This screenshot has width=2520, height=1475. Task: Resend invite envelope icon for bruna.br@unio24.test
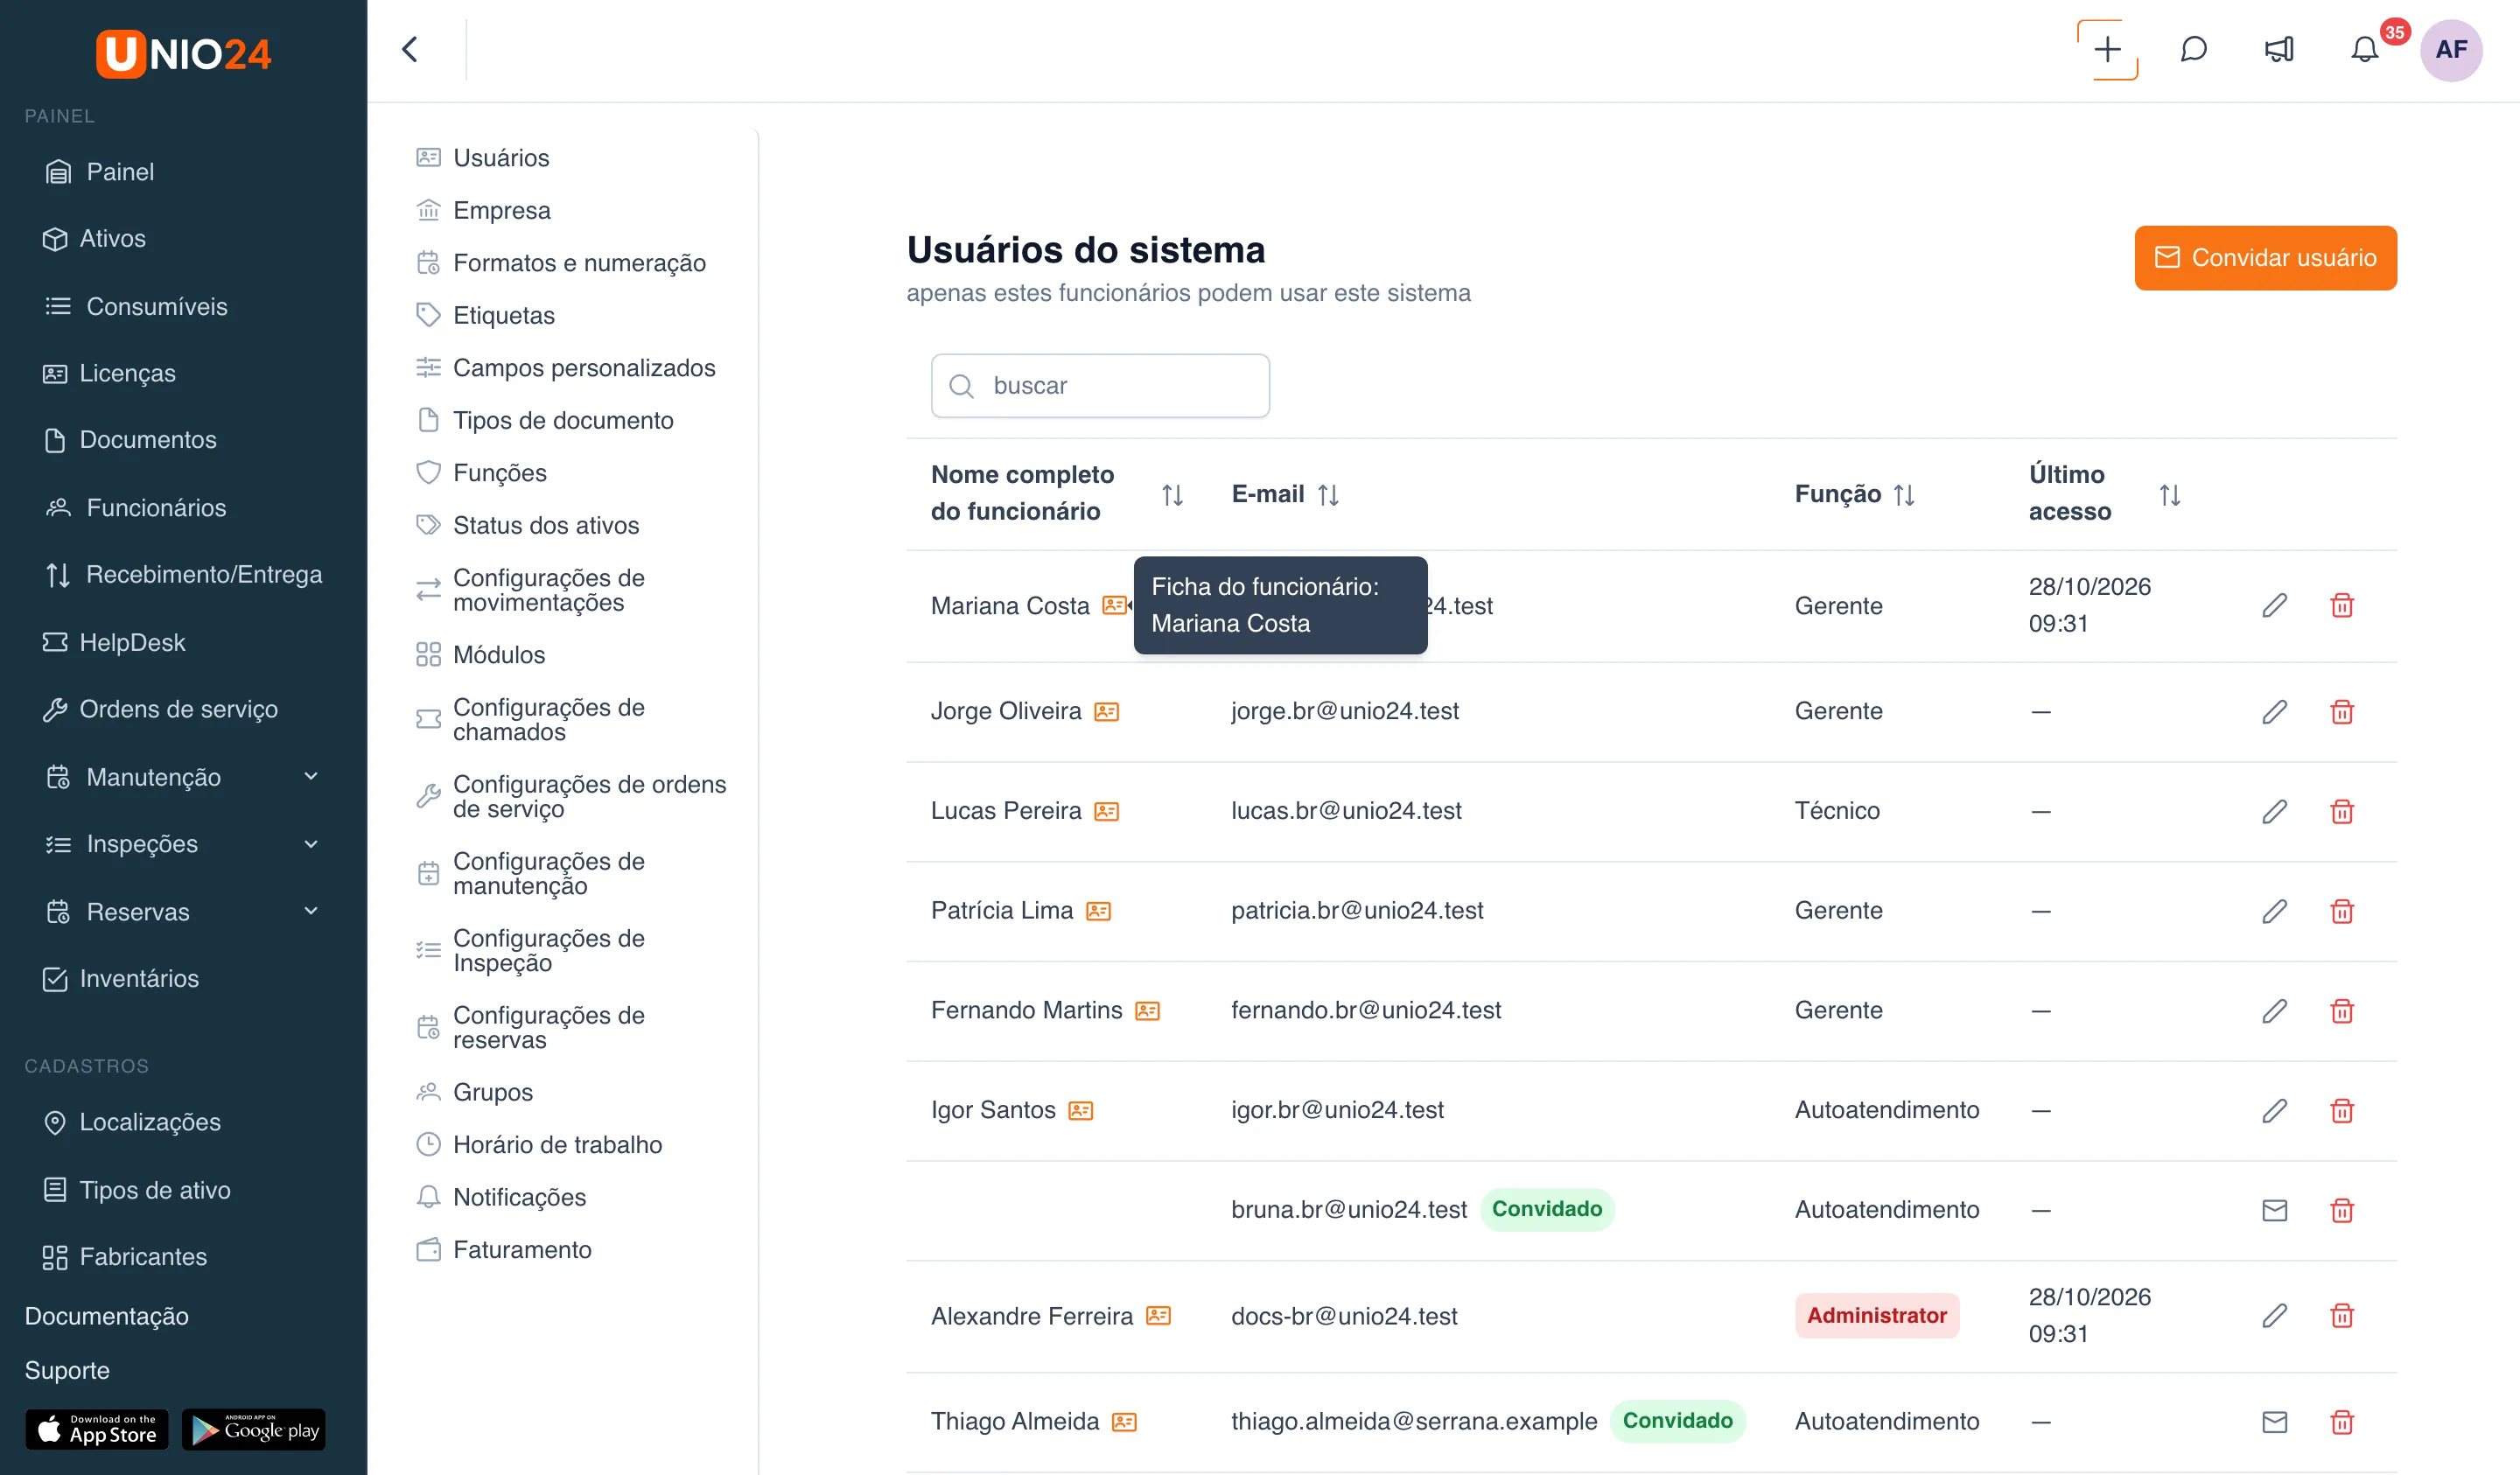pos(2274,1210)
